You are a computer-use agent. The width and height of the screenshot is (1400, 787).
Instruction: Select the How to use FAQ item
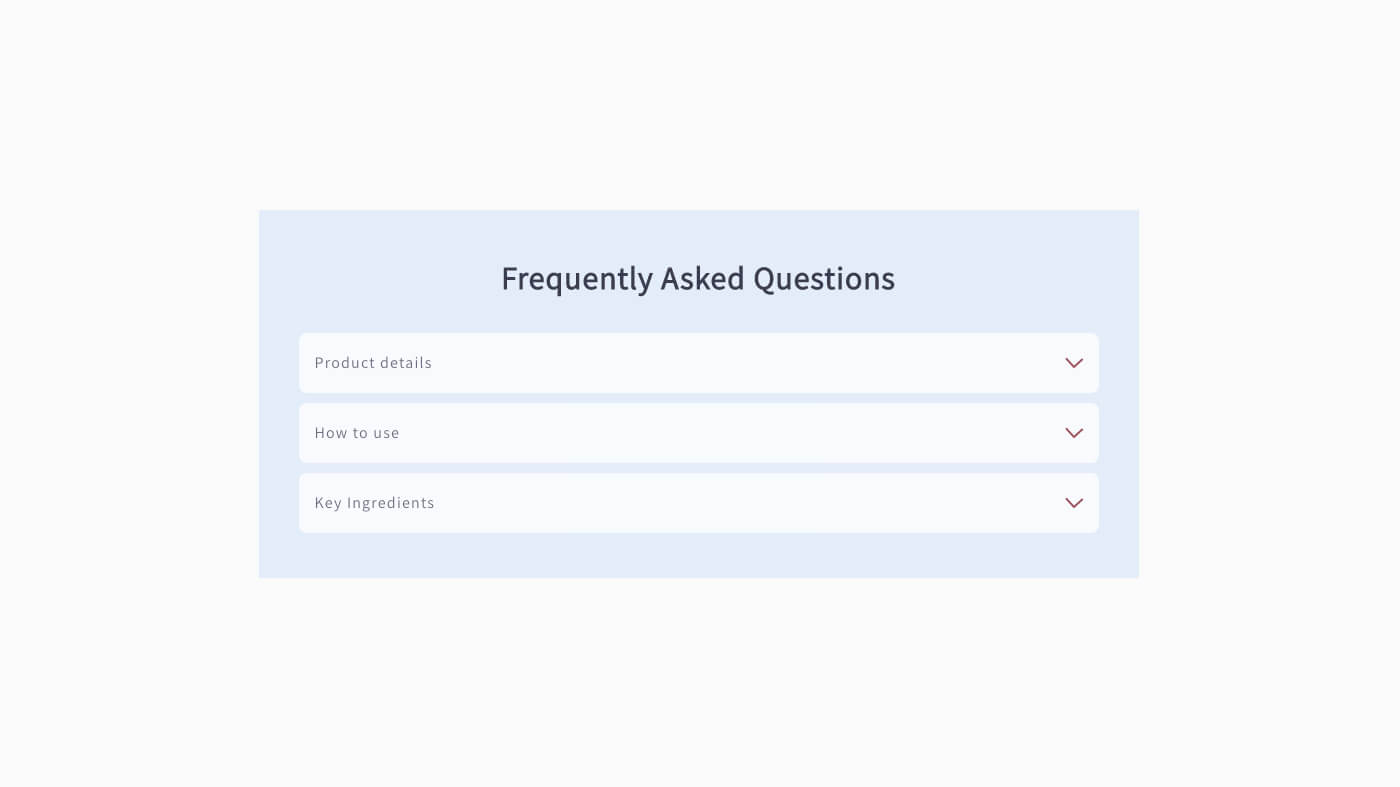(699, 433)
